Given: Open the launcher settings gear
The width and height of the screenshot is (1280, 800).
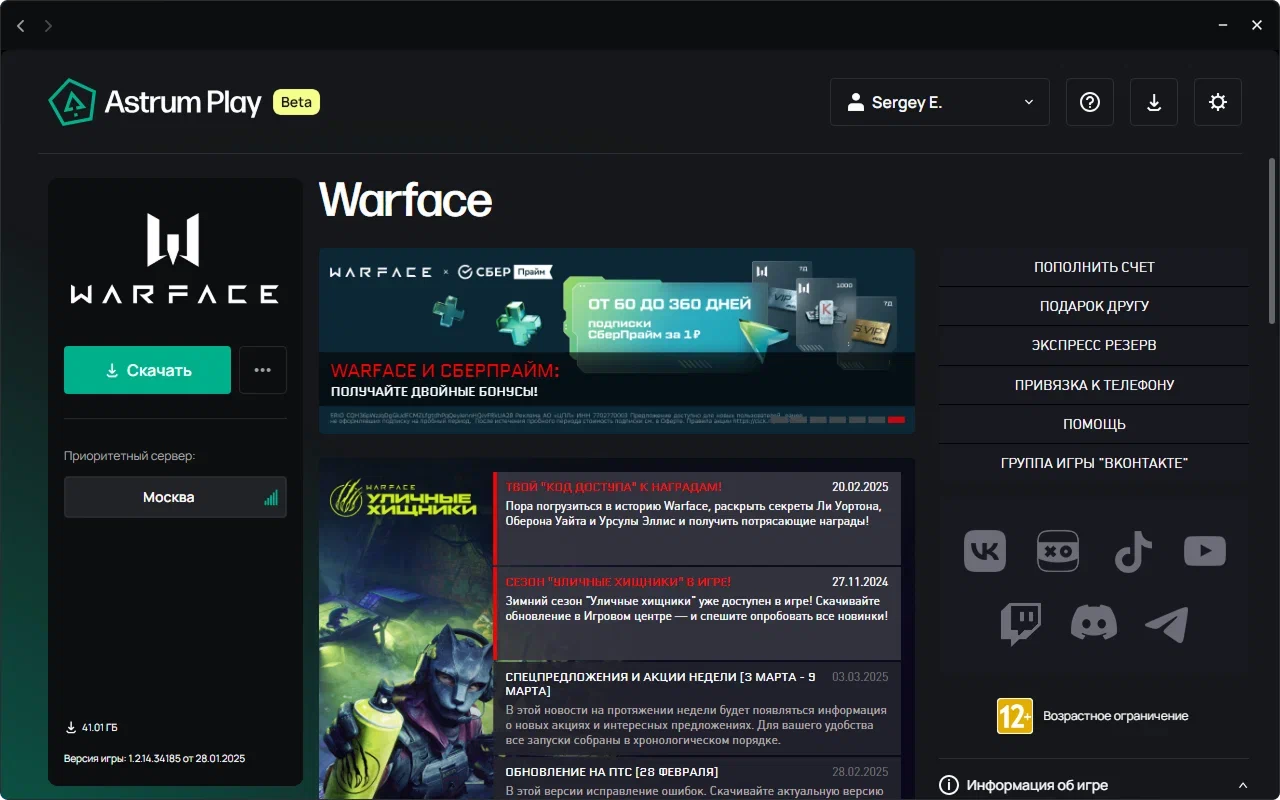Looking at the screenshot, I should 1217,101.
